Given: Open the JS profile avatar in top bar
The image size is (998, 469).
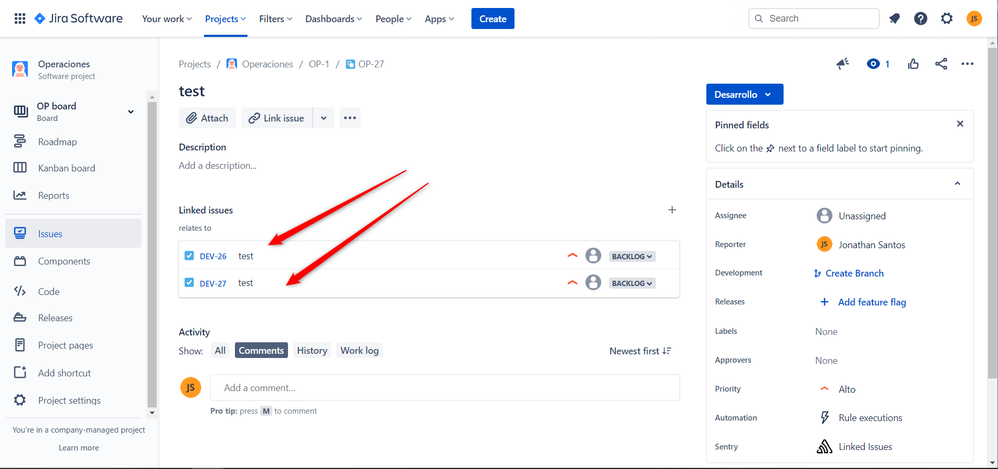Looking at the screenshot, I should (974, 18).
